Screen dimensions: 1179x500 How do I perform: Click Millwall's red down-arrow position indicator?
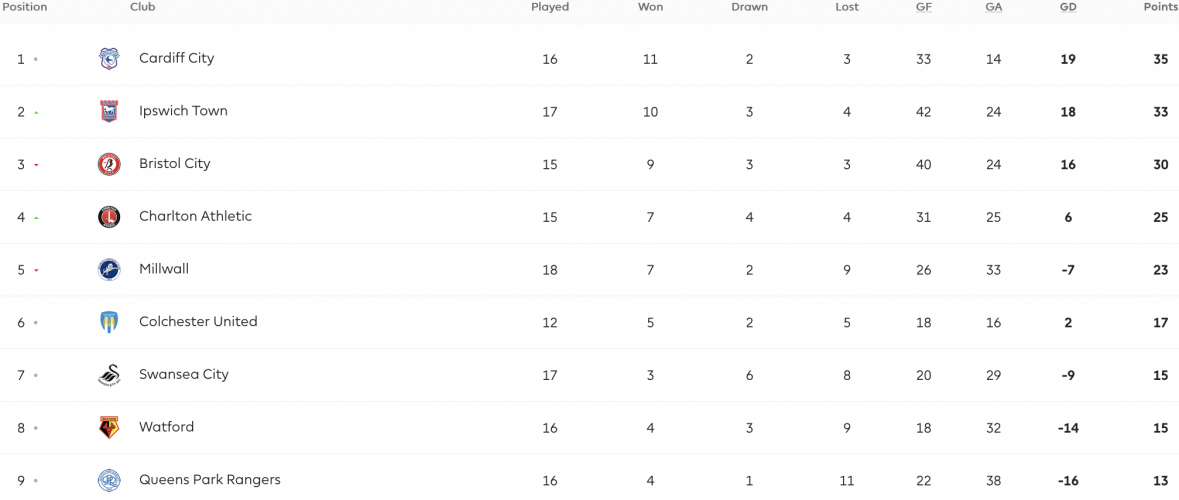(x=36, y=271)
